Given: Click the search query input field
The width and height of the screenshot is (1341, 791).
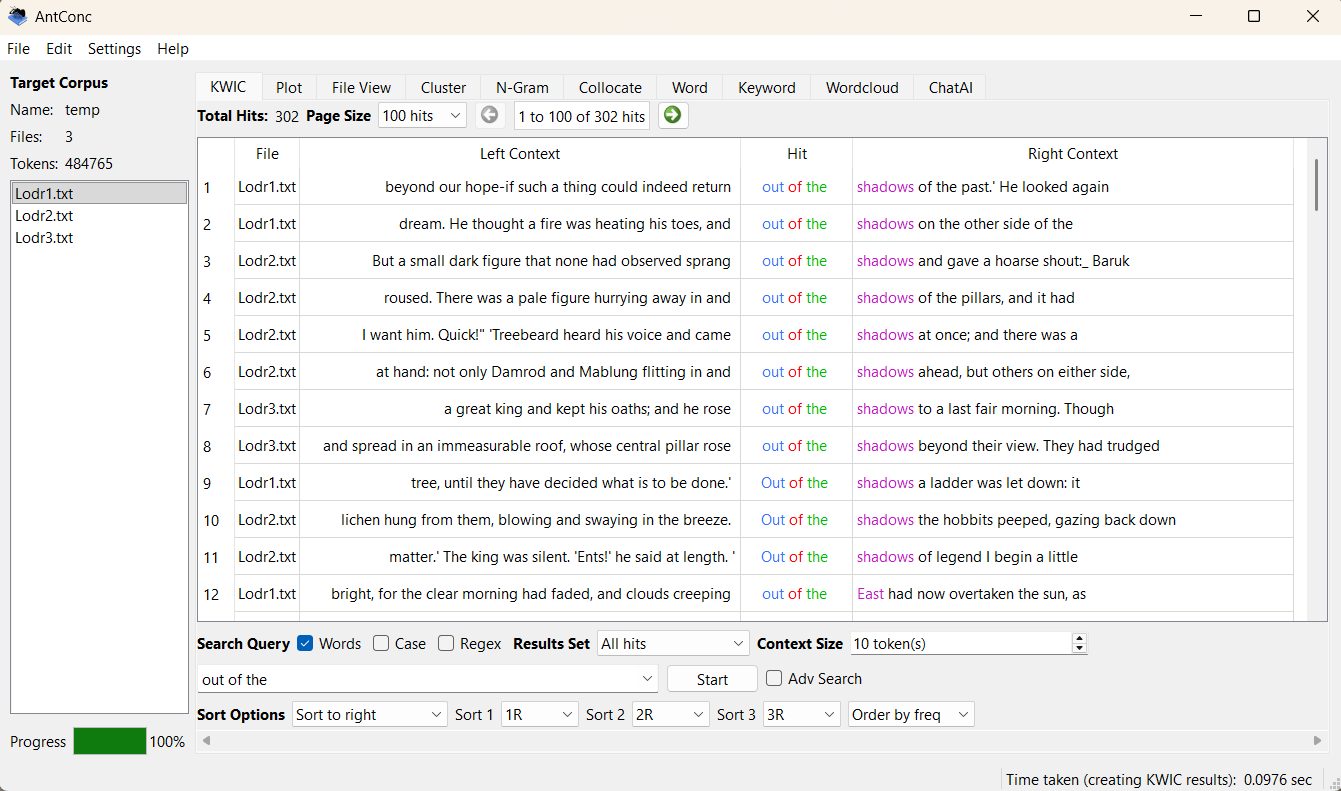Looking at the screenshot, I should tap(420, 680).
